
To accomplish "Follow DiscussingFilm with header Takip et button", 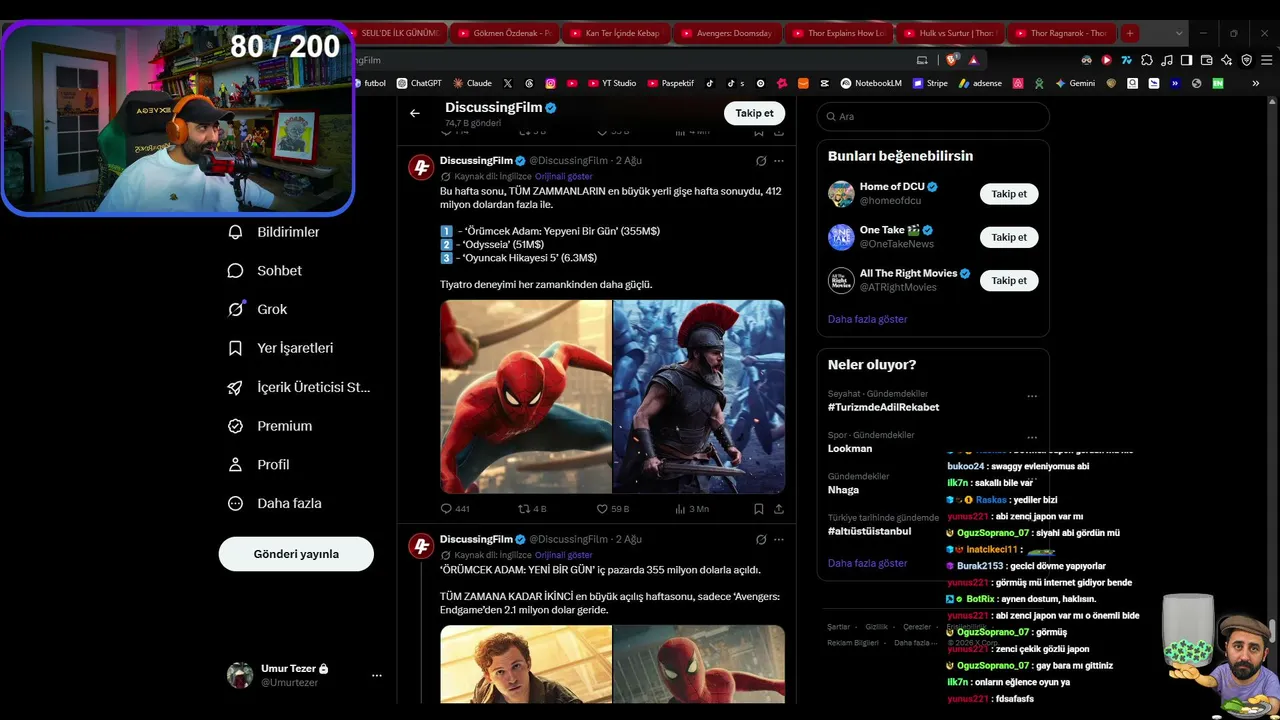I will click(754, 113).
